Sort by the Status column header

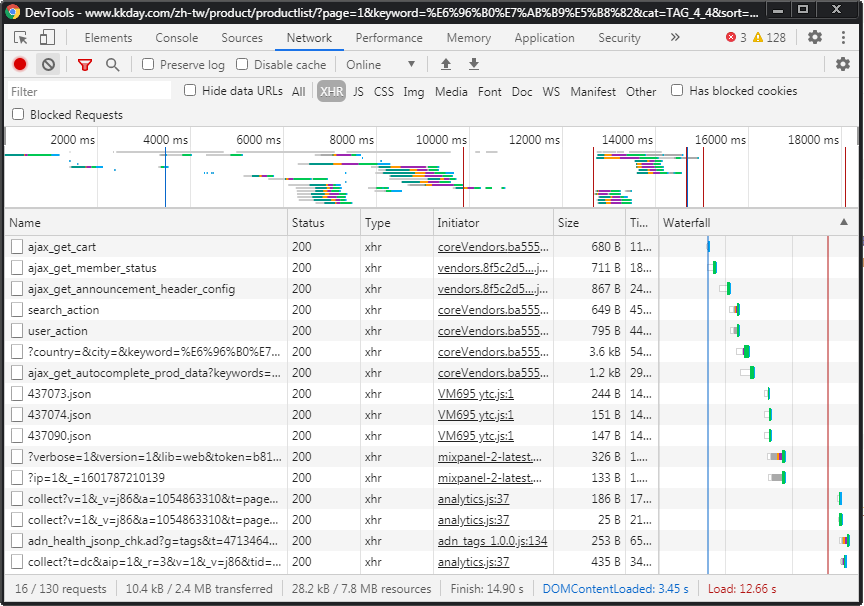(x=324, y=223)
